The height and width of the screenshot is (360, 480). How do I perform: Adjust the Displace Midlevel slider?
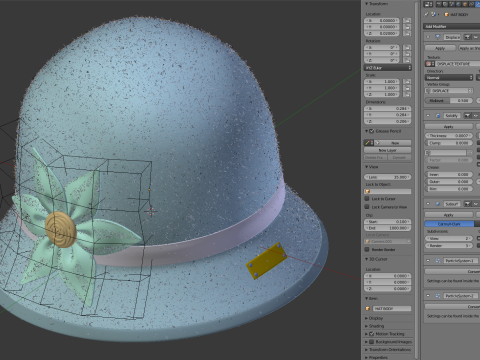point(449,101)
